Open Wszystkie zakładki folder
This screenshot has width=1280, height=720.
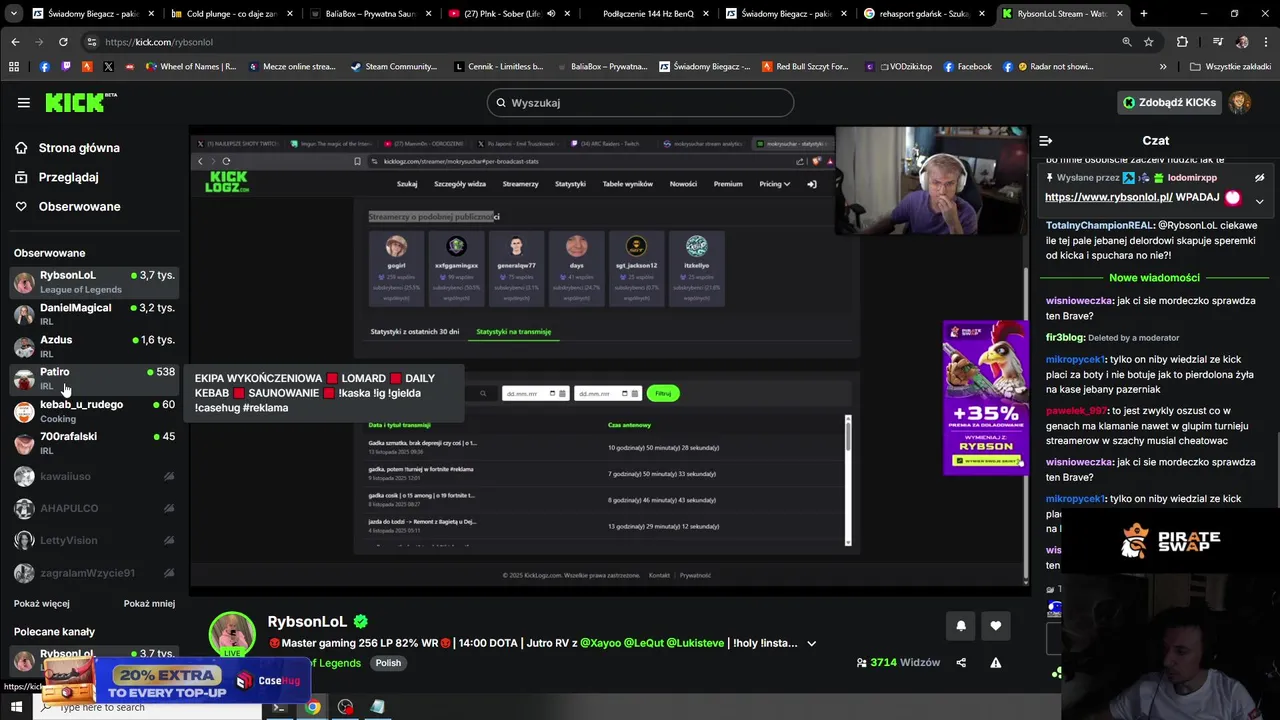coord(1230,67)
